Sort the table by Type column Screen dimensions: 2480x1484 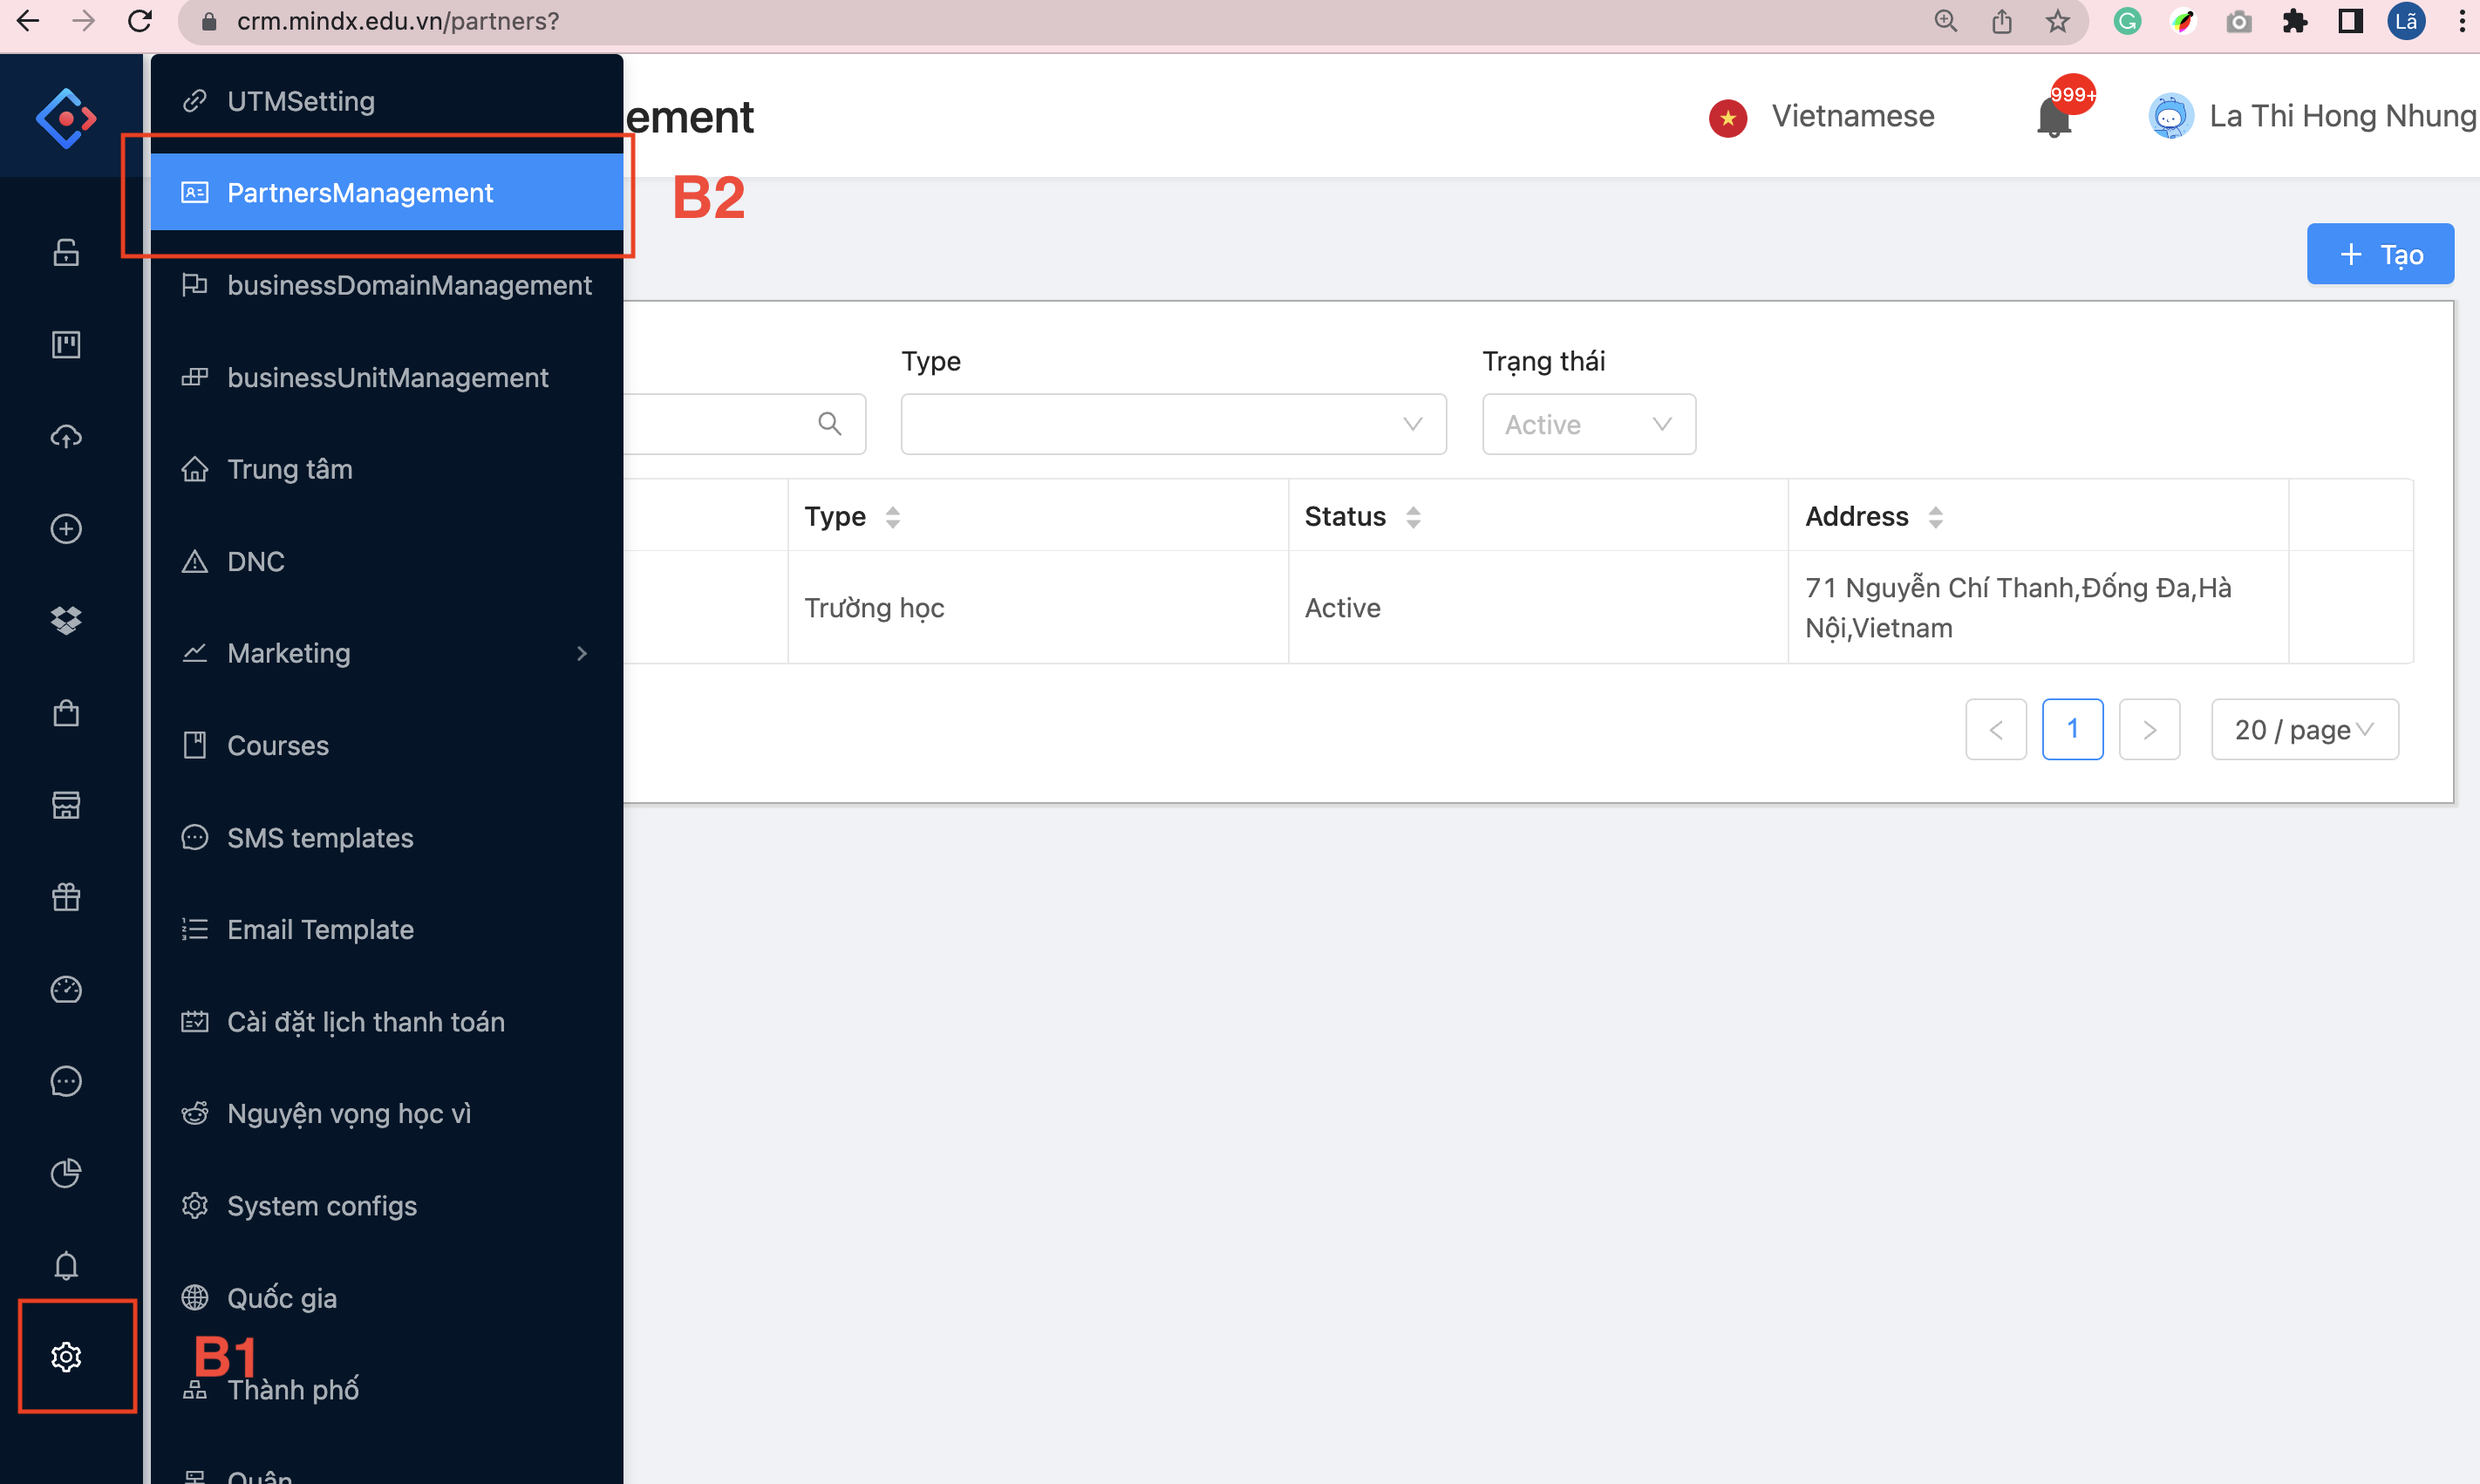(893, 517)
